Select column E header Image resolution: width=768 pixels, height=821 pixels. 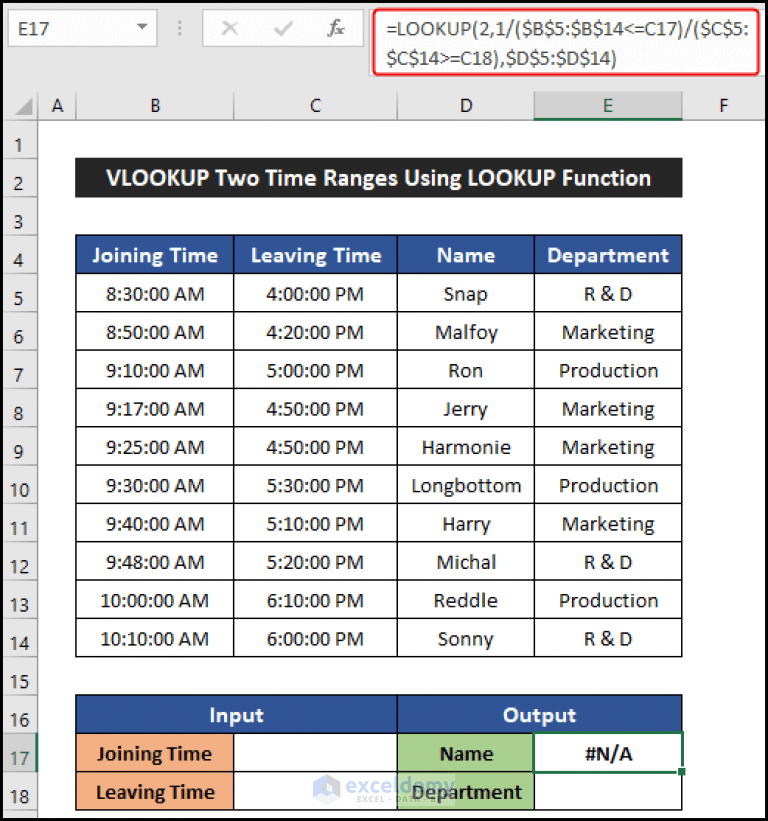pyautogui.click(x=608, y=106)
